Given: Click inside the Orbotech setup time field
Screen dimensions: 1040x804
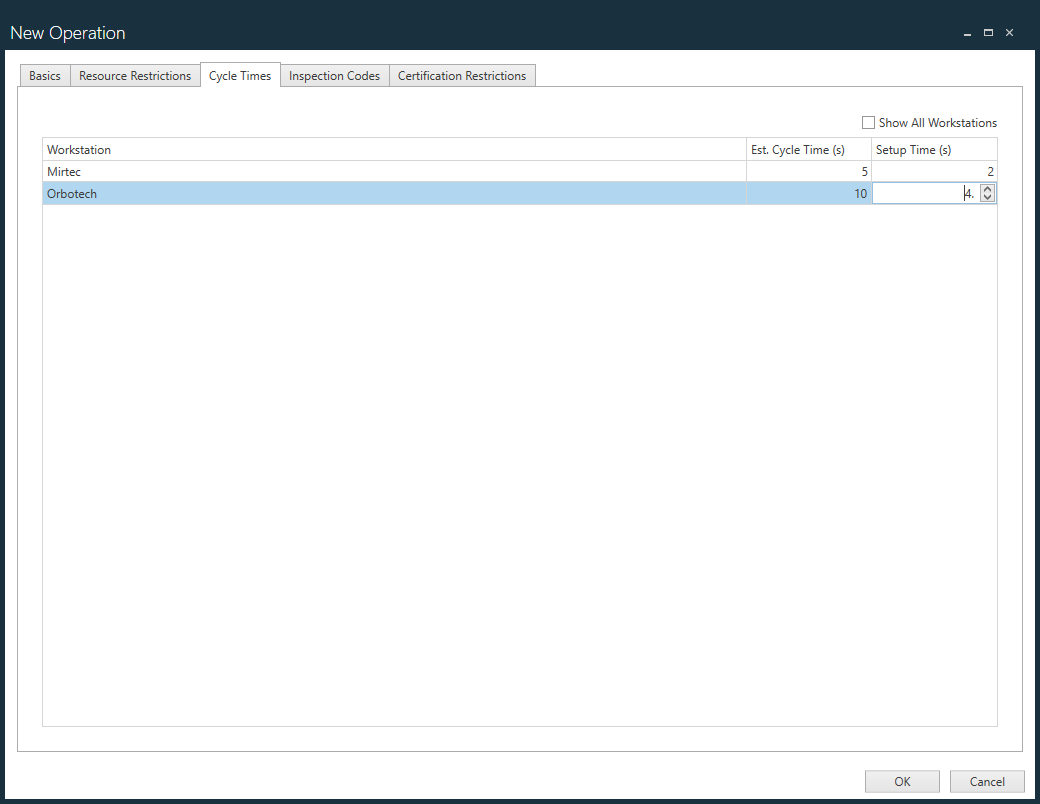Looking at the screenshot, I should [x=920, y=194].
